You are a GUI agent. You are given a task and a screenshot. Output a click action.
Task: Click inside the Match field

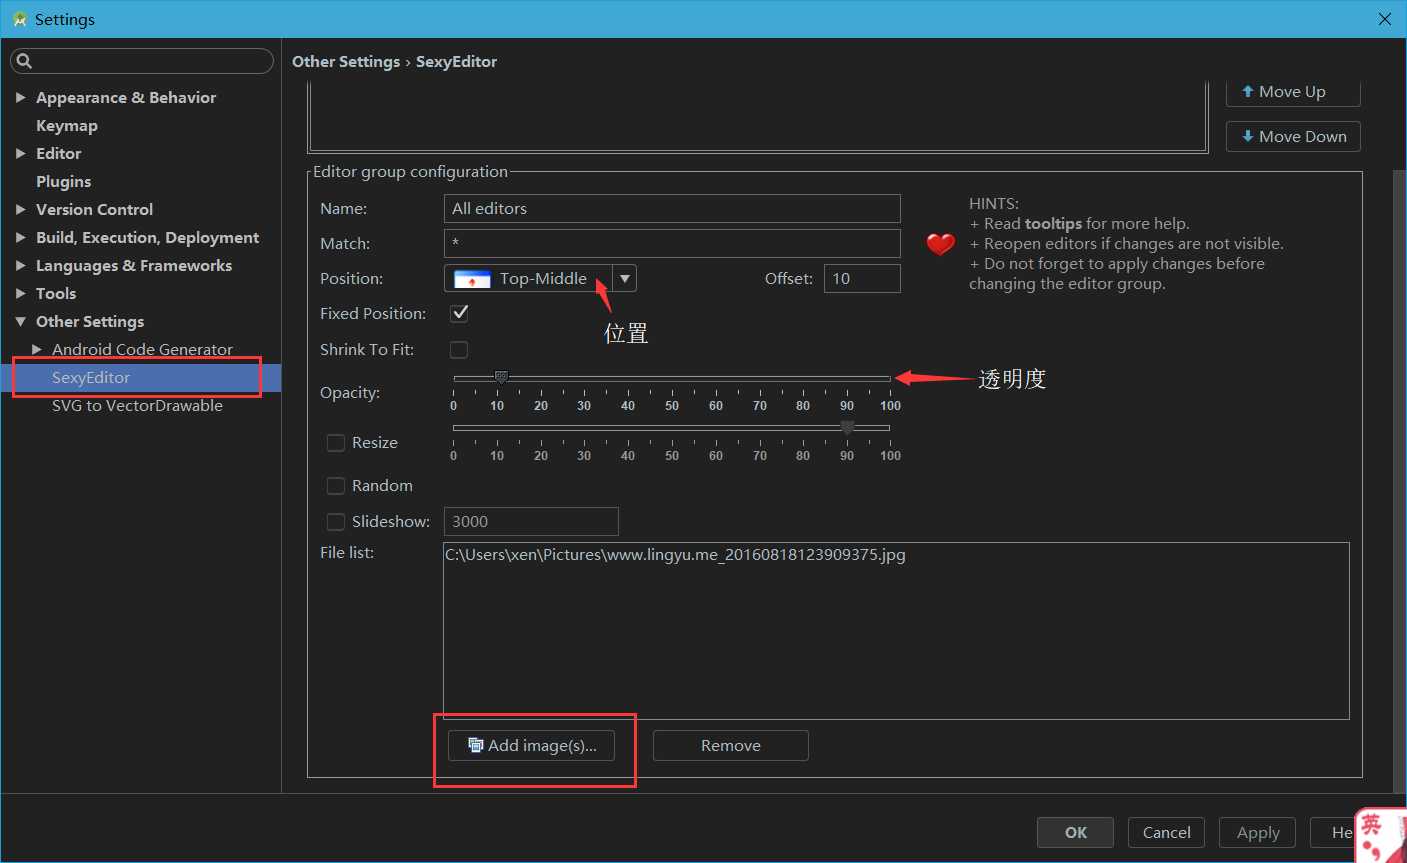[x=672, y=243]
